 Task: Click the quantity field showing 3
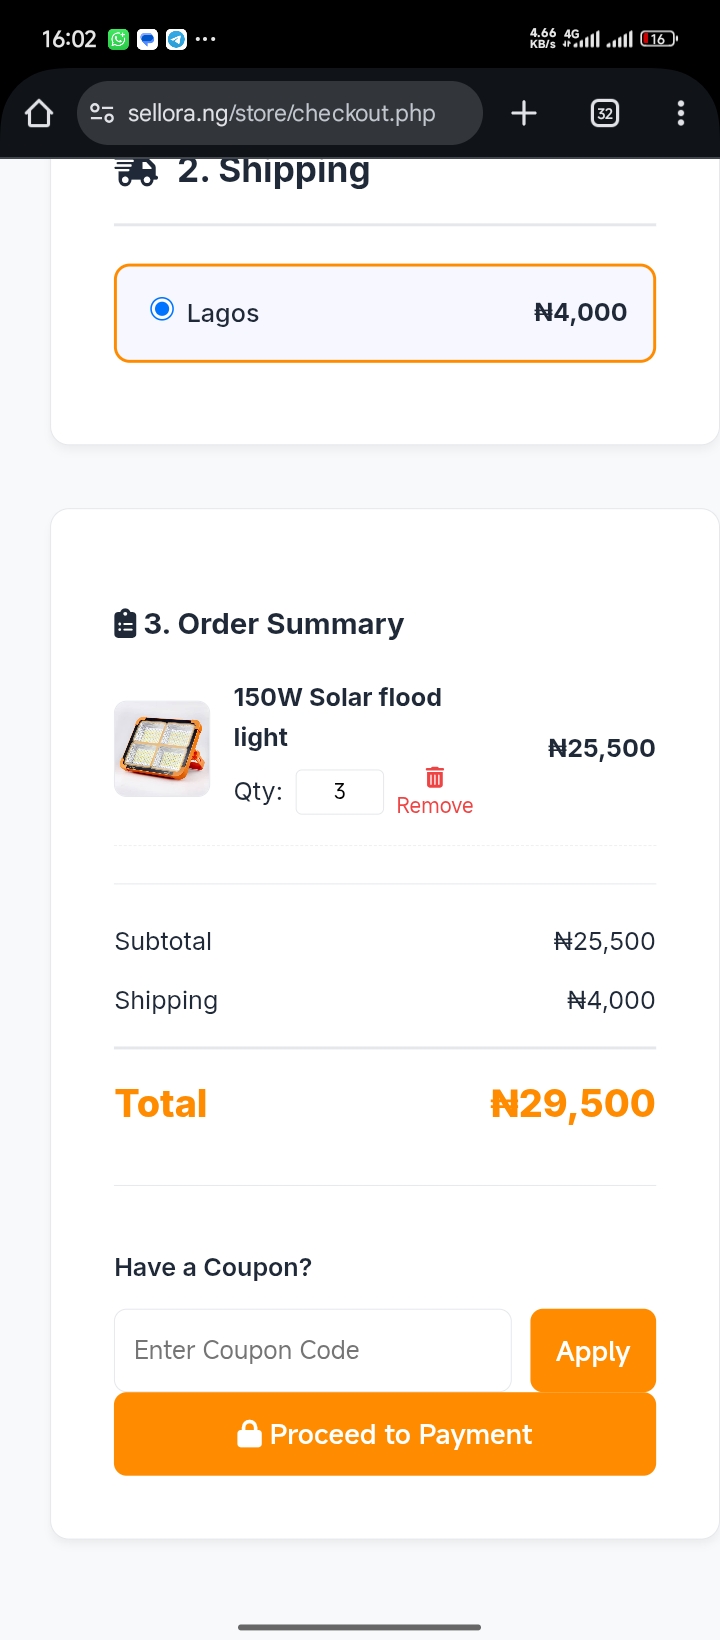click(340, 792)
